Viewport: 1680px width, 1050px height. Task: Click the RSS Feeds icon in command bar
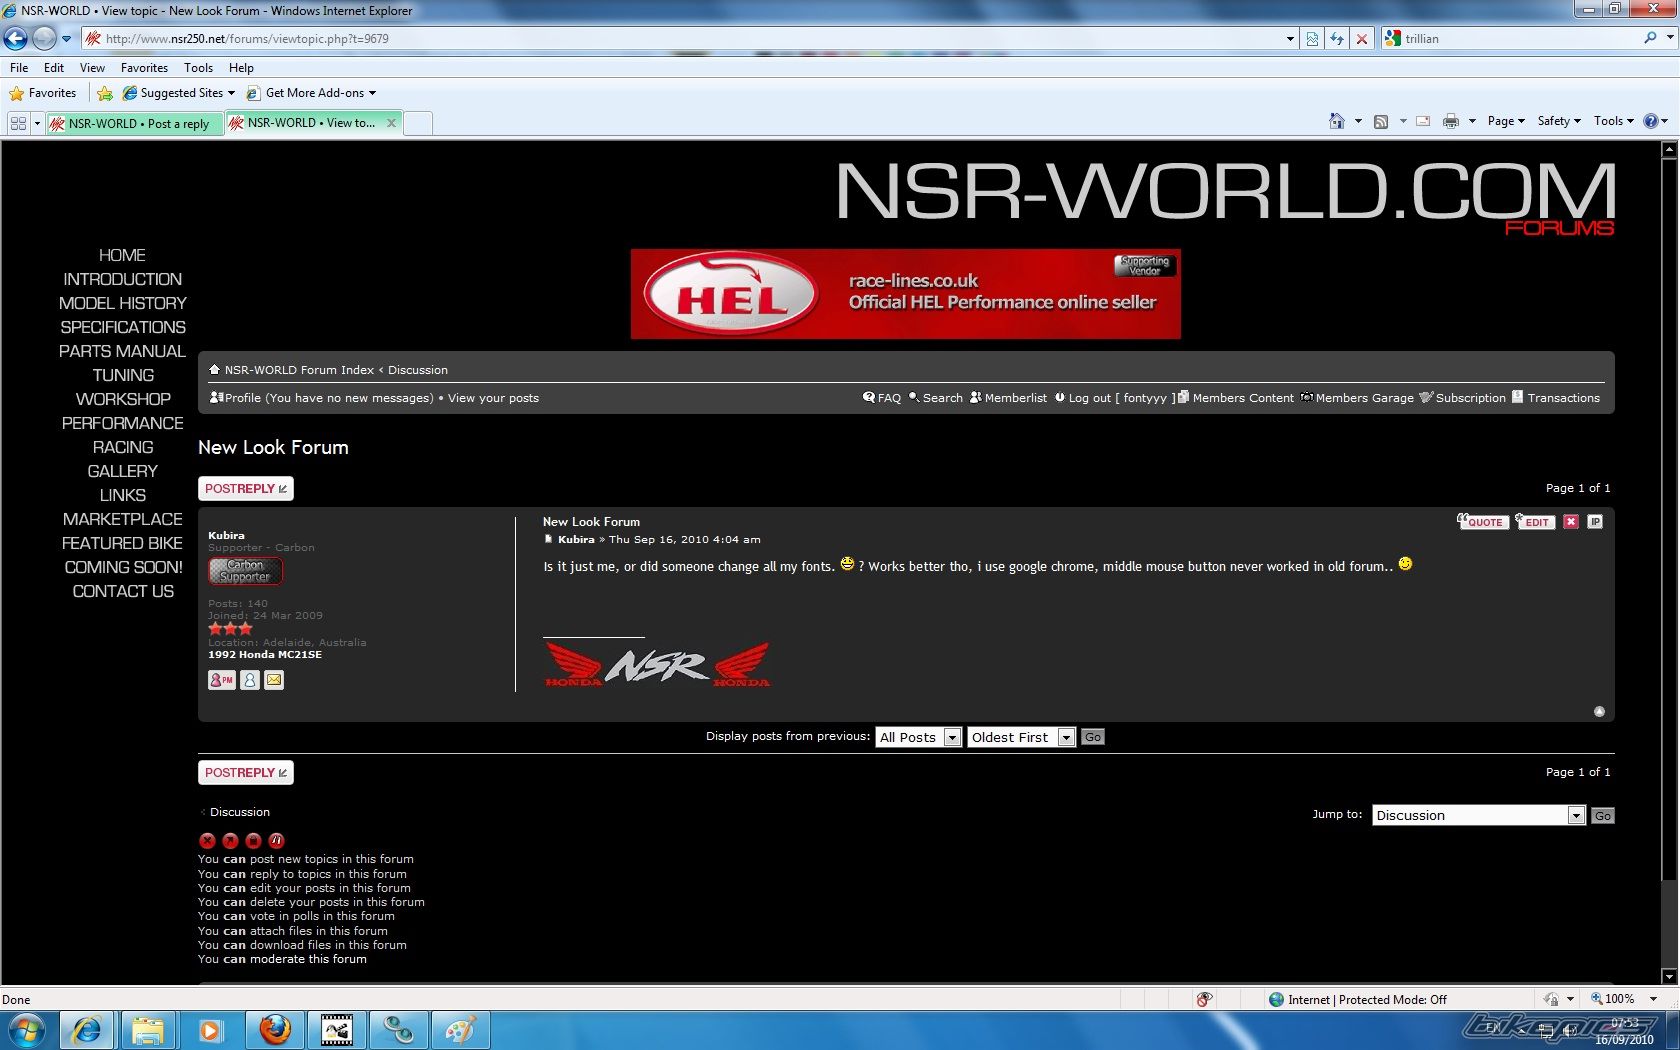1381,121
